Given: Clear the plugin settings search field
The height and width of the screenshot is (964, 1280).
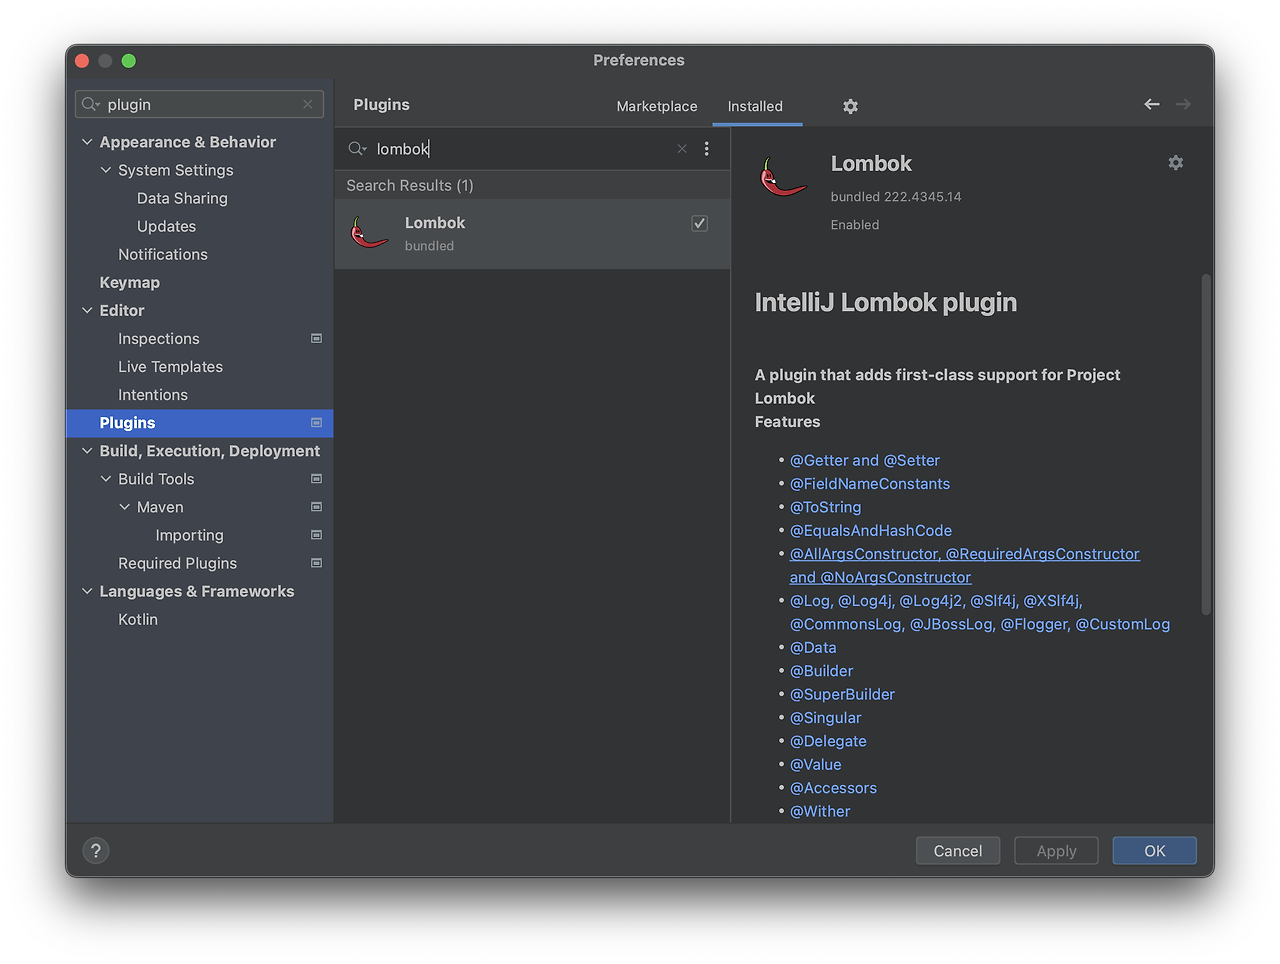Looking at the screenshot, I should click(308, 104).
